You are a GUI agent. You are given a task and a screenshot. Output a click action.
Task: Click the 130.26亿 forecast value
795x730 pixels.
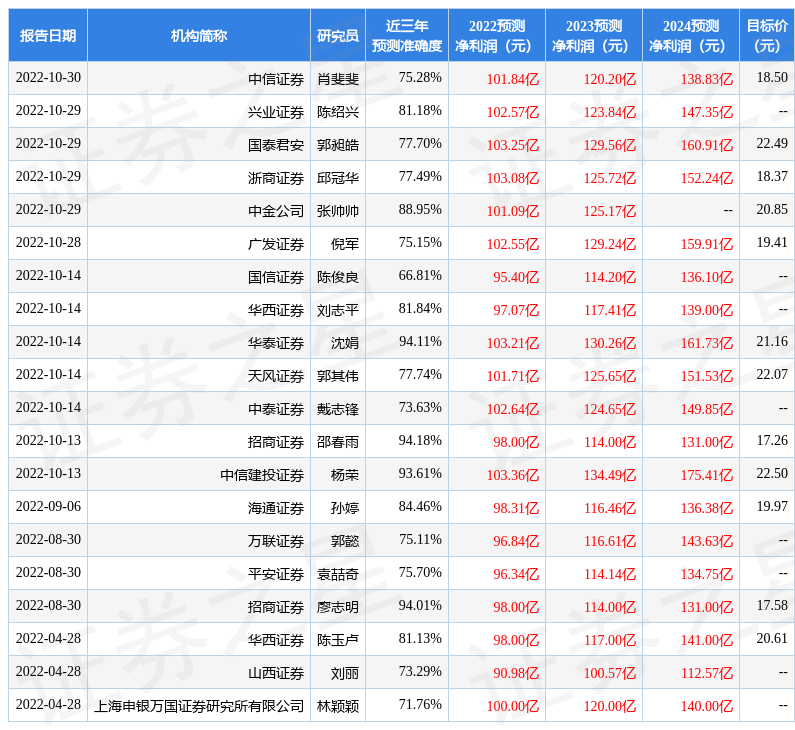tap(610, 343)
